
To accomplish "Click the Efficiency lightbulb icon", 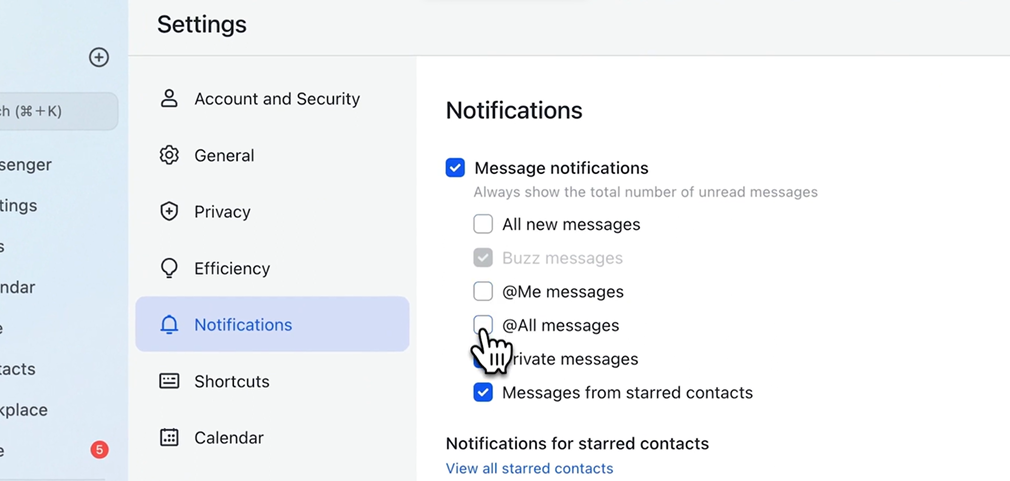I will point(169,268).
